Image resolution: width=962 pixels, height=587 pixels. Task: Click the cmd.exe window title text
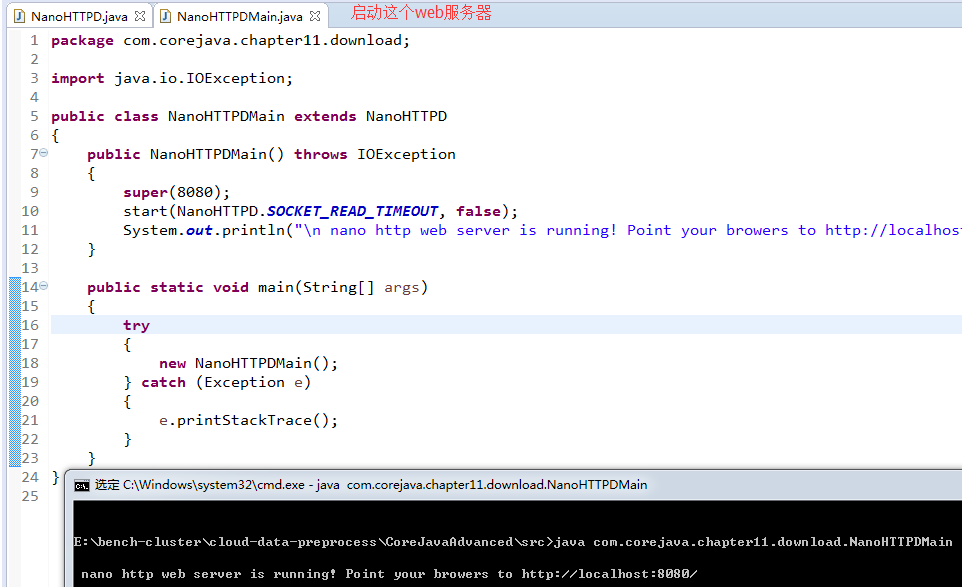pos(371,485)
